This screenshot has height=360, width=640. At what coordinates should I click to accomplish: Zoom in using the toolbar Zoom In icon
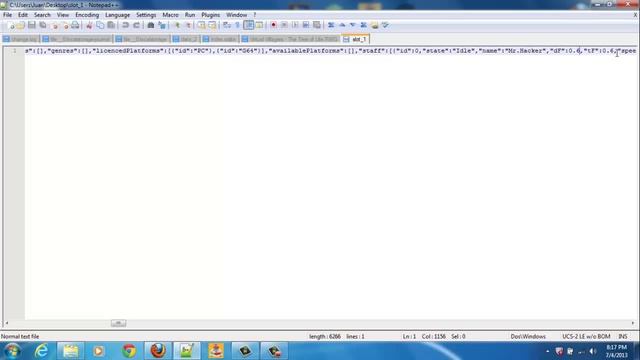tap(177, 25)
